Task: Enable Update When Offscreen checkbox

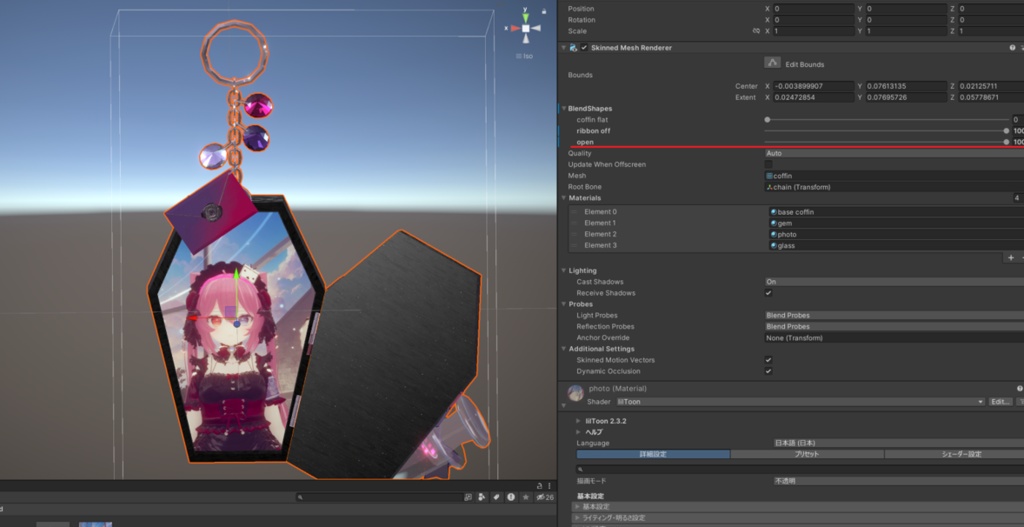Action: point(768,165)
